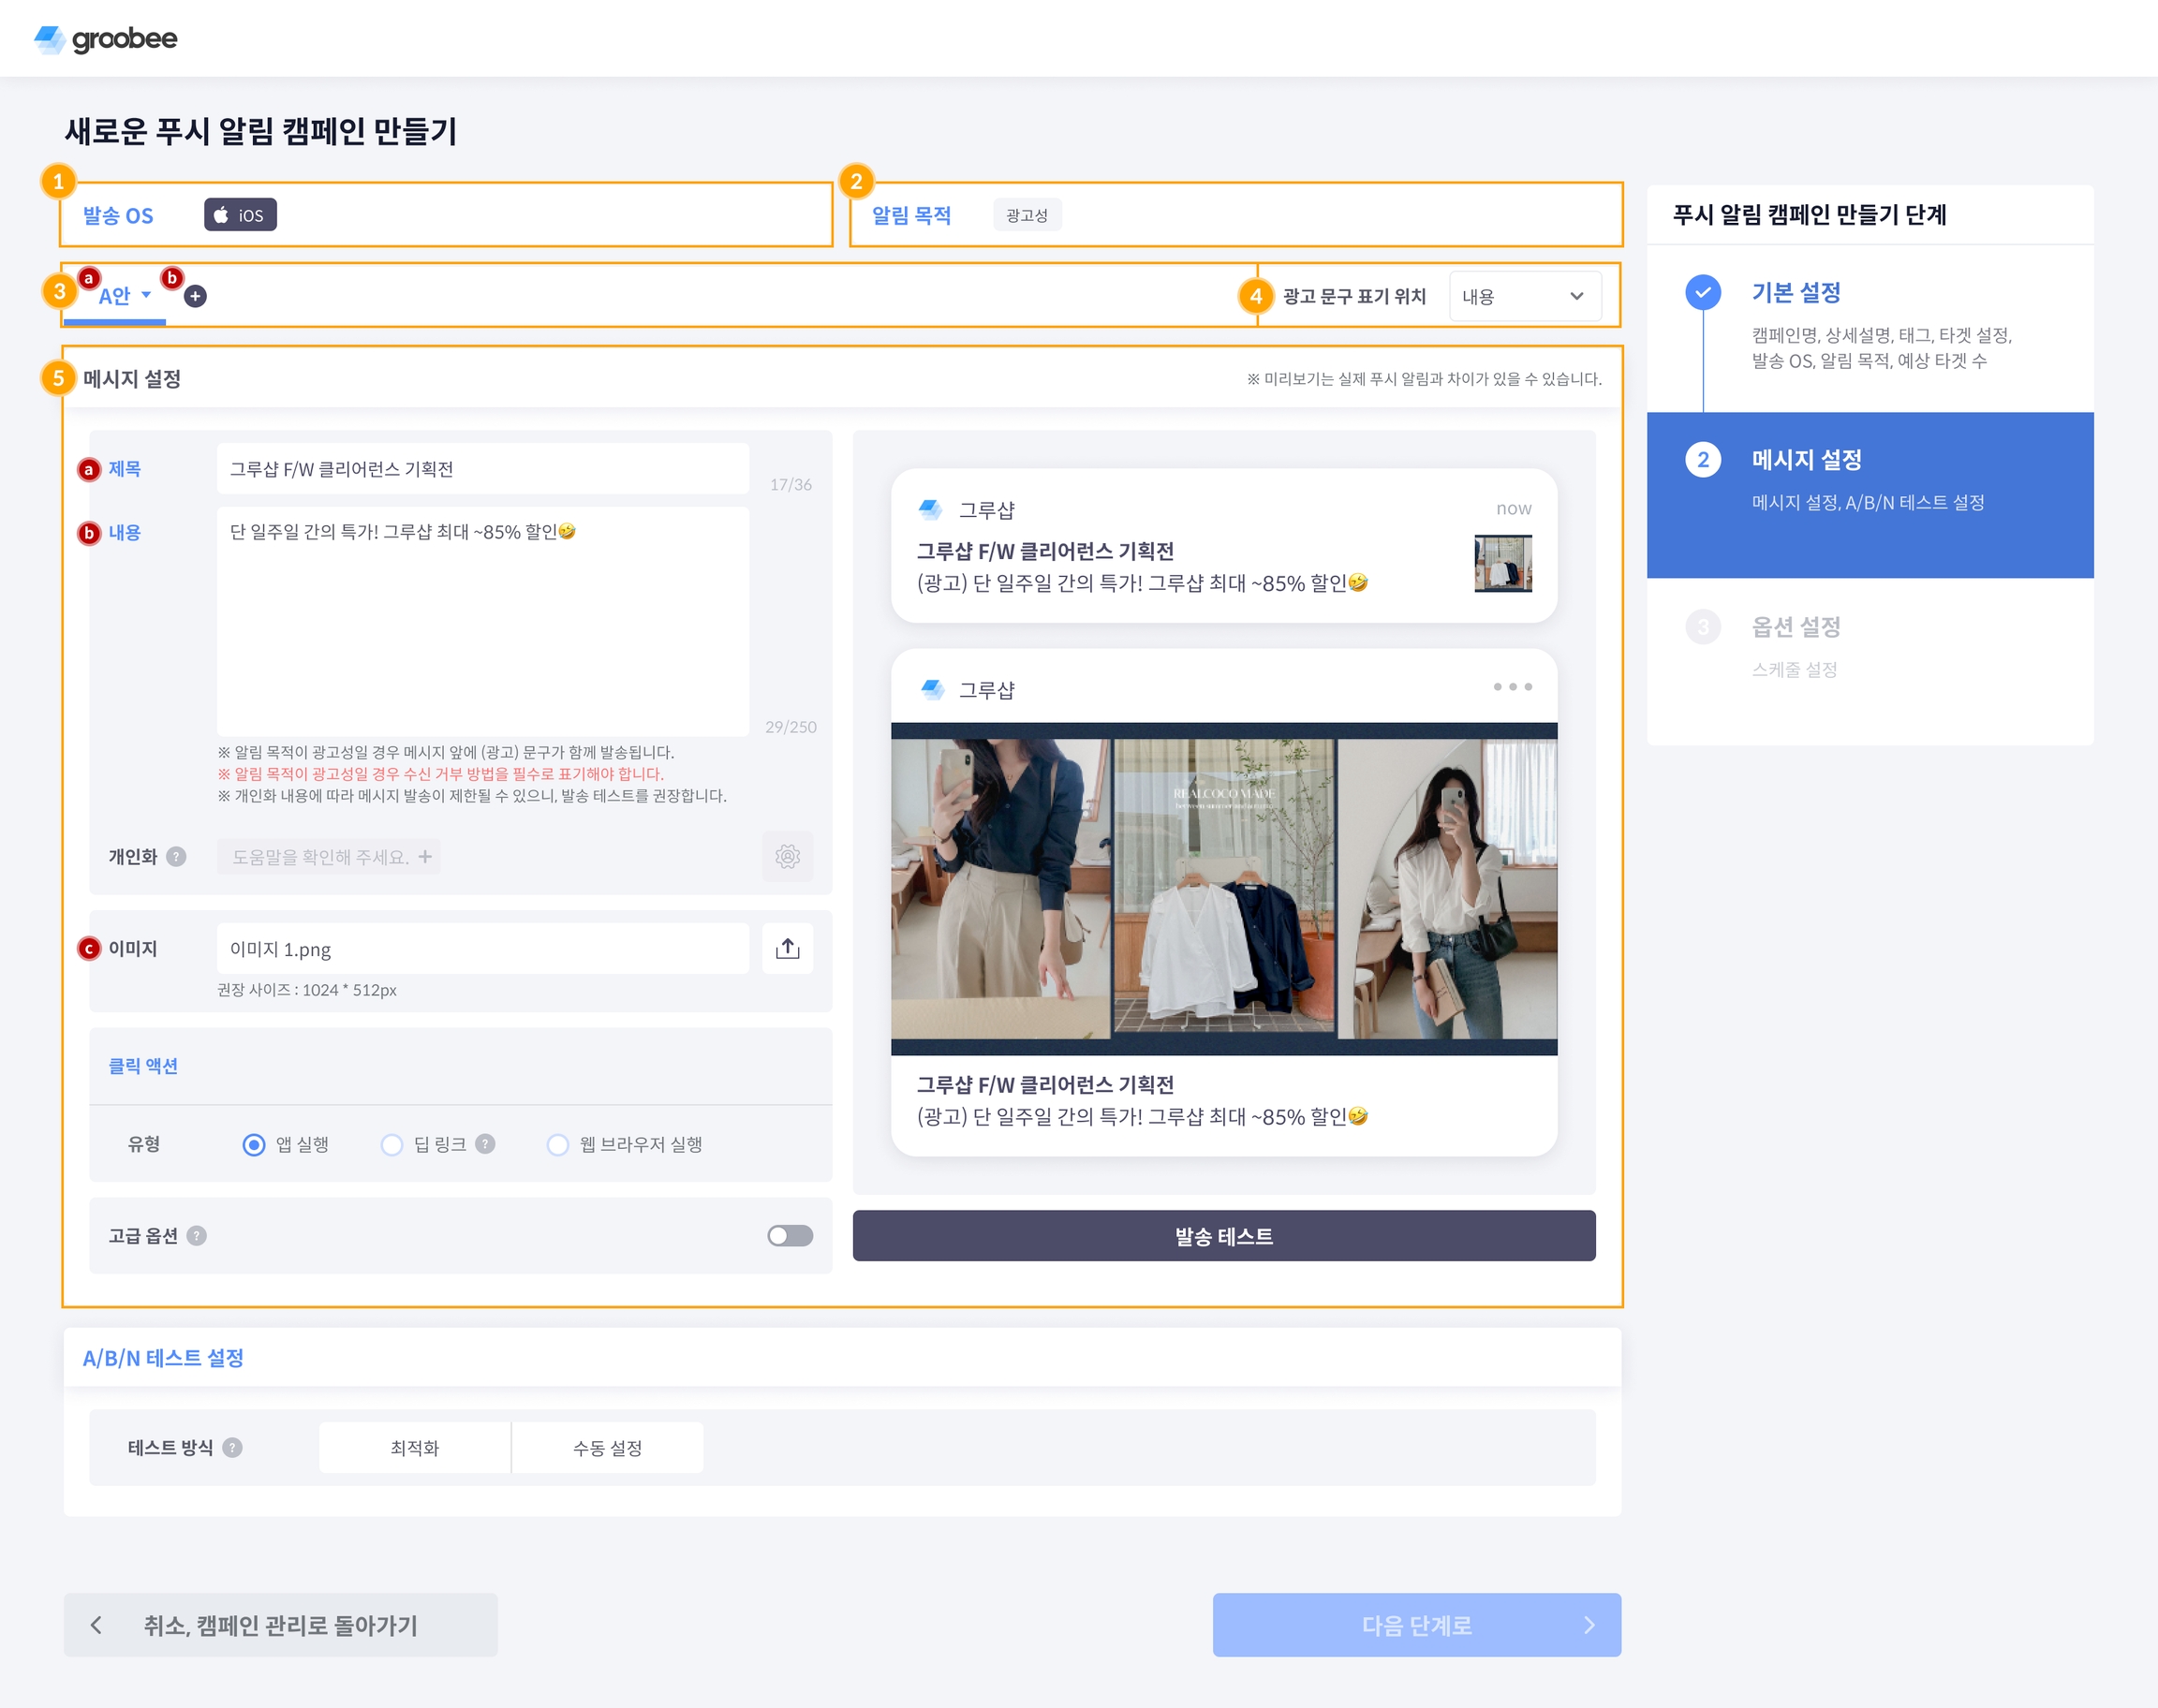Click three-dots icon on notification preview
Viewport: 2158px width, 1708px height.
1512,687
